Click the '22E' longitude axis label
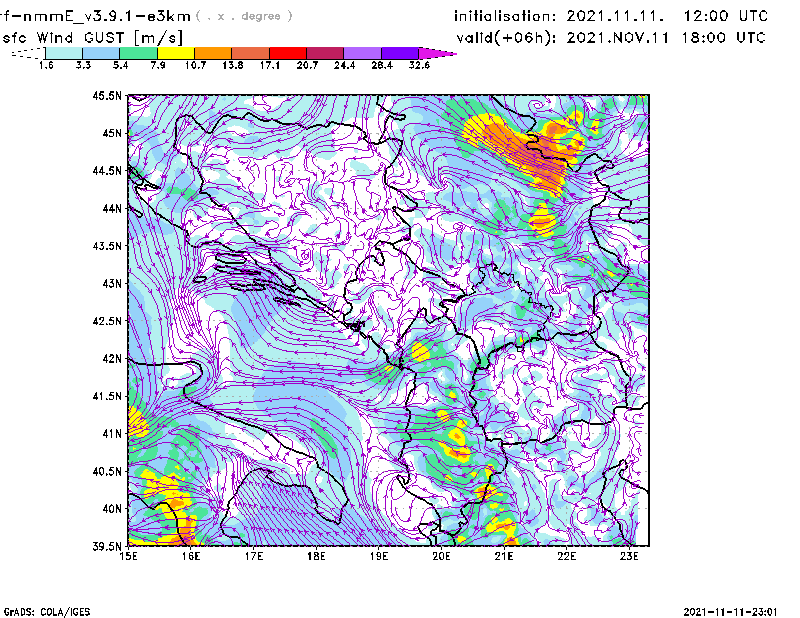This screenshot has height=618, width=800. 567,556
